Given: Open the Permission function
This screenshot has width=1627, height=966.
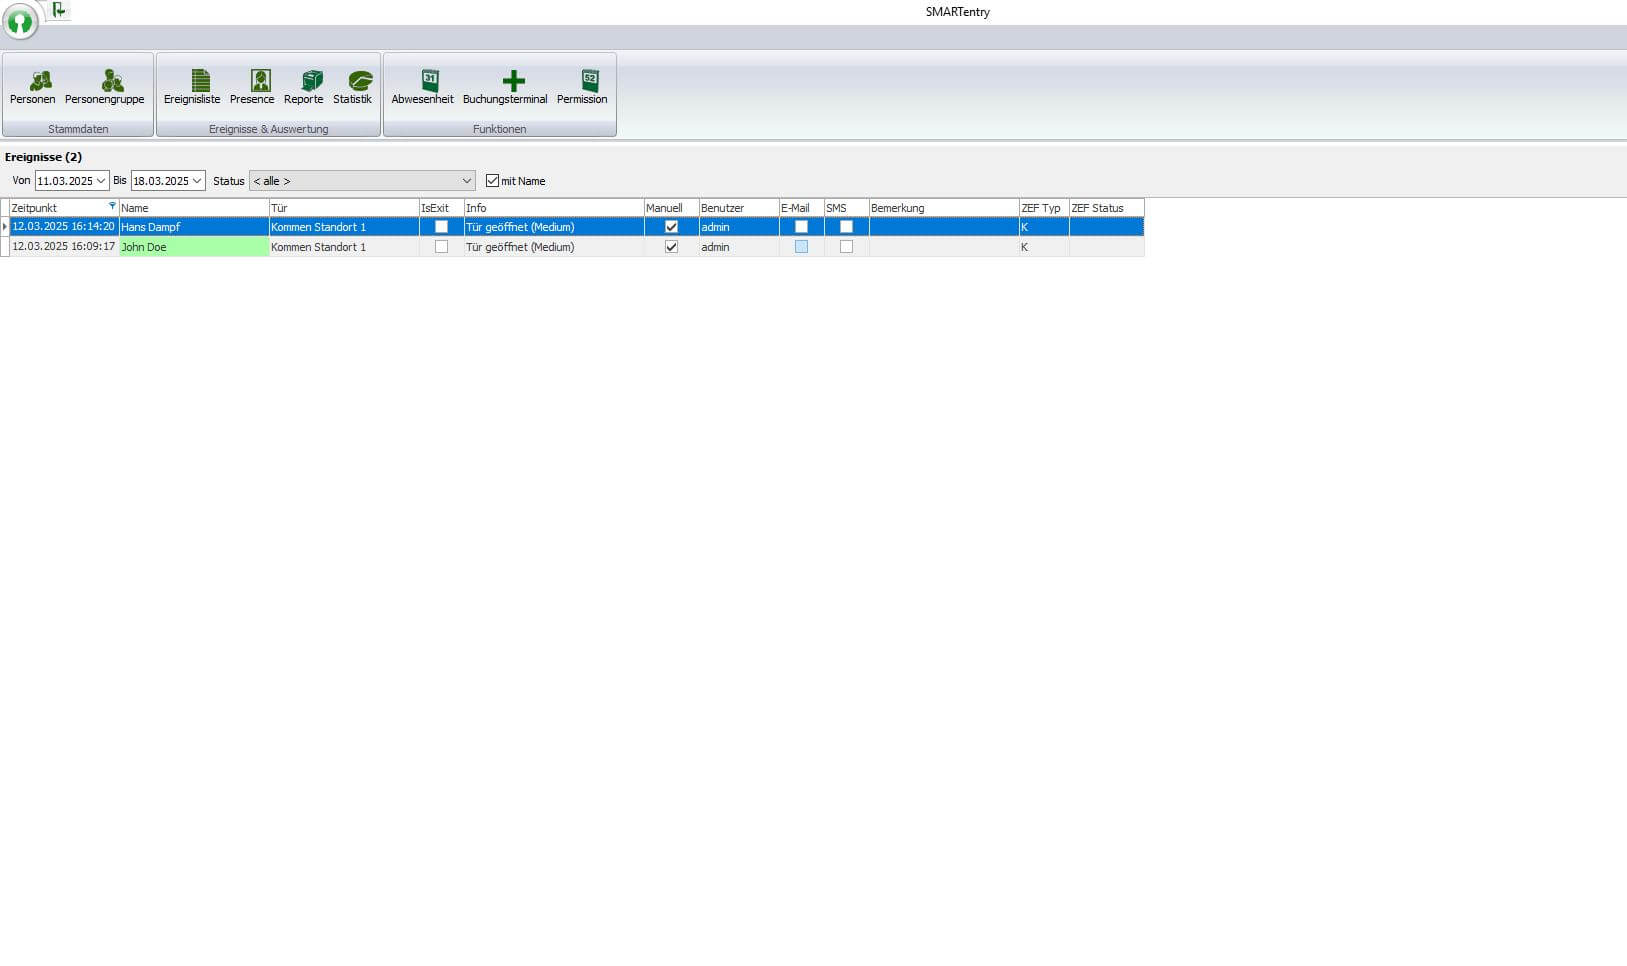Looking at the screenshot, I should click(x=582, y=88).
